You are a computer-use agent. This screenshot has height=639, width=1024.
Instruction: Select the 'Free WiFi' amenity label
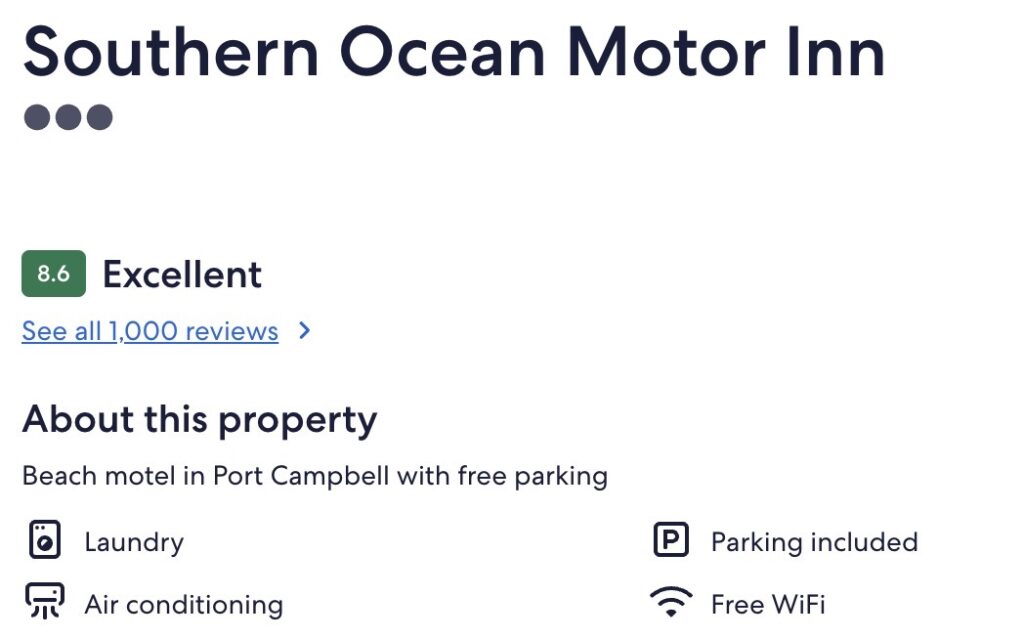(768, 605)
